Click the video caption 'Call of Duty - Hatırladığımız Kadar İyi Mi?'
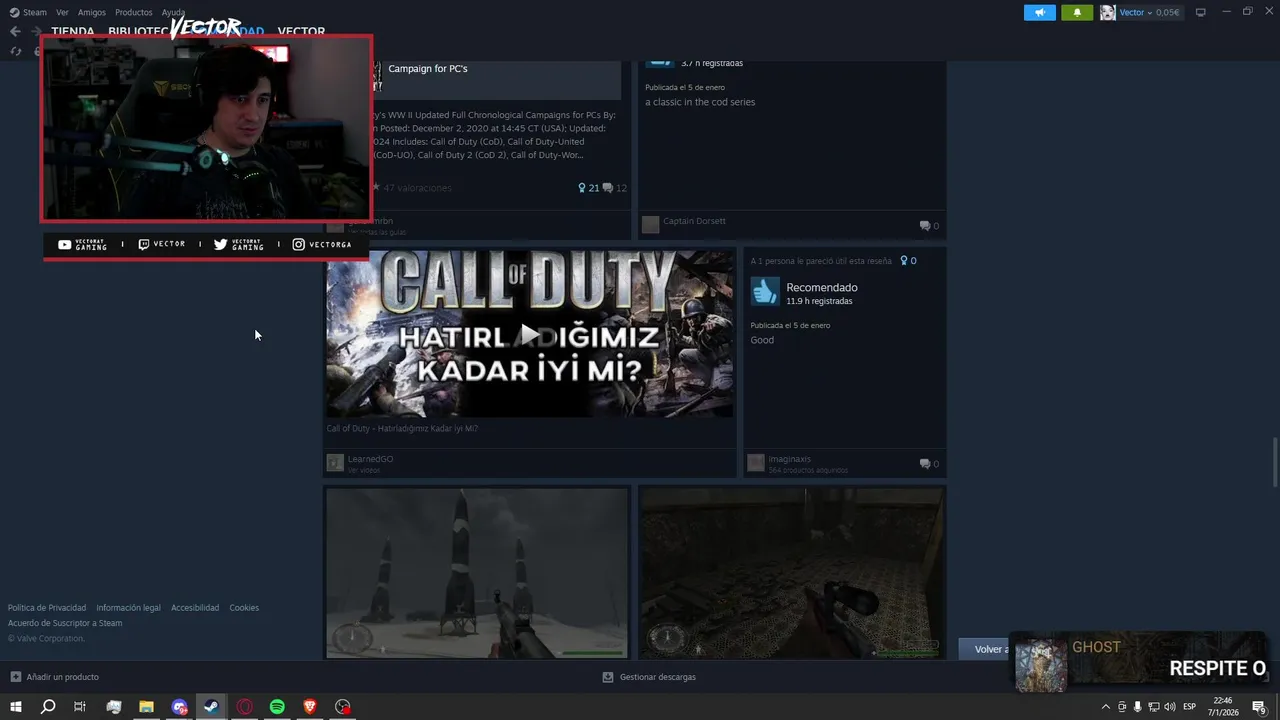The height and width of the screenshot is (720, 1280). pyautogui.click(x=402, y=429)
